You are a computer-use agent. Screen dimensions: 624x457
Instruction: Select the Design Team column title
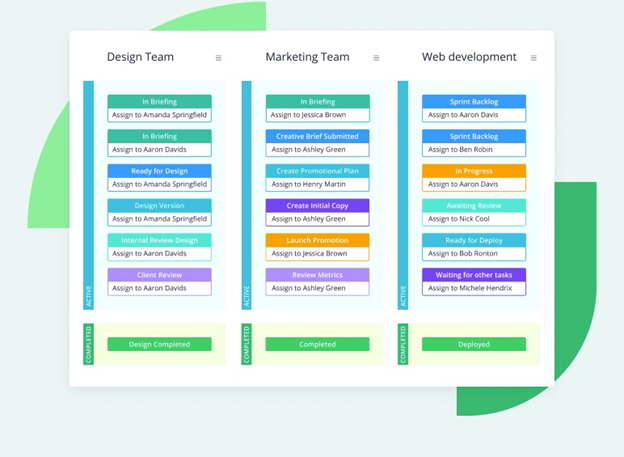pos(140,57)
